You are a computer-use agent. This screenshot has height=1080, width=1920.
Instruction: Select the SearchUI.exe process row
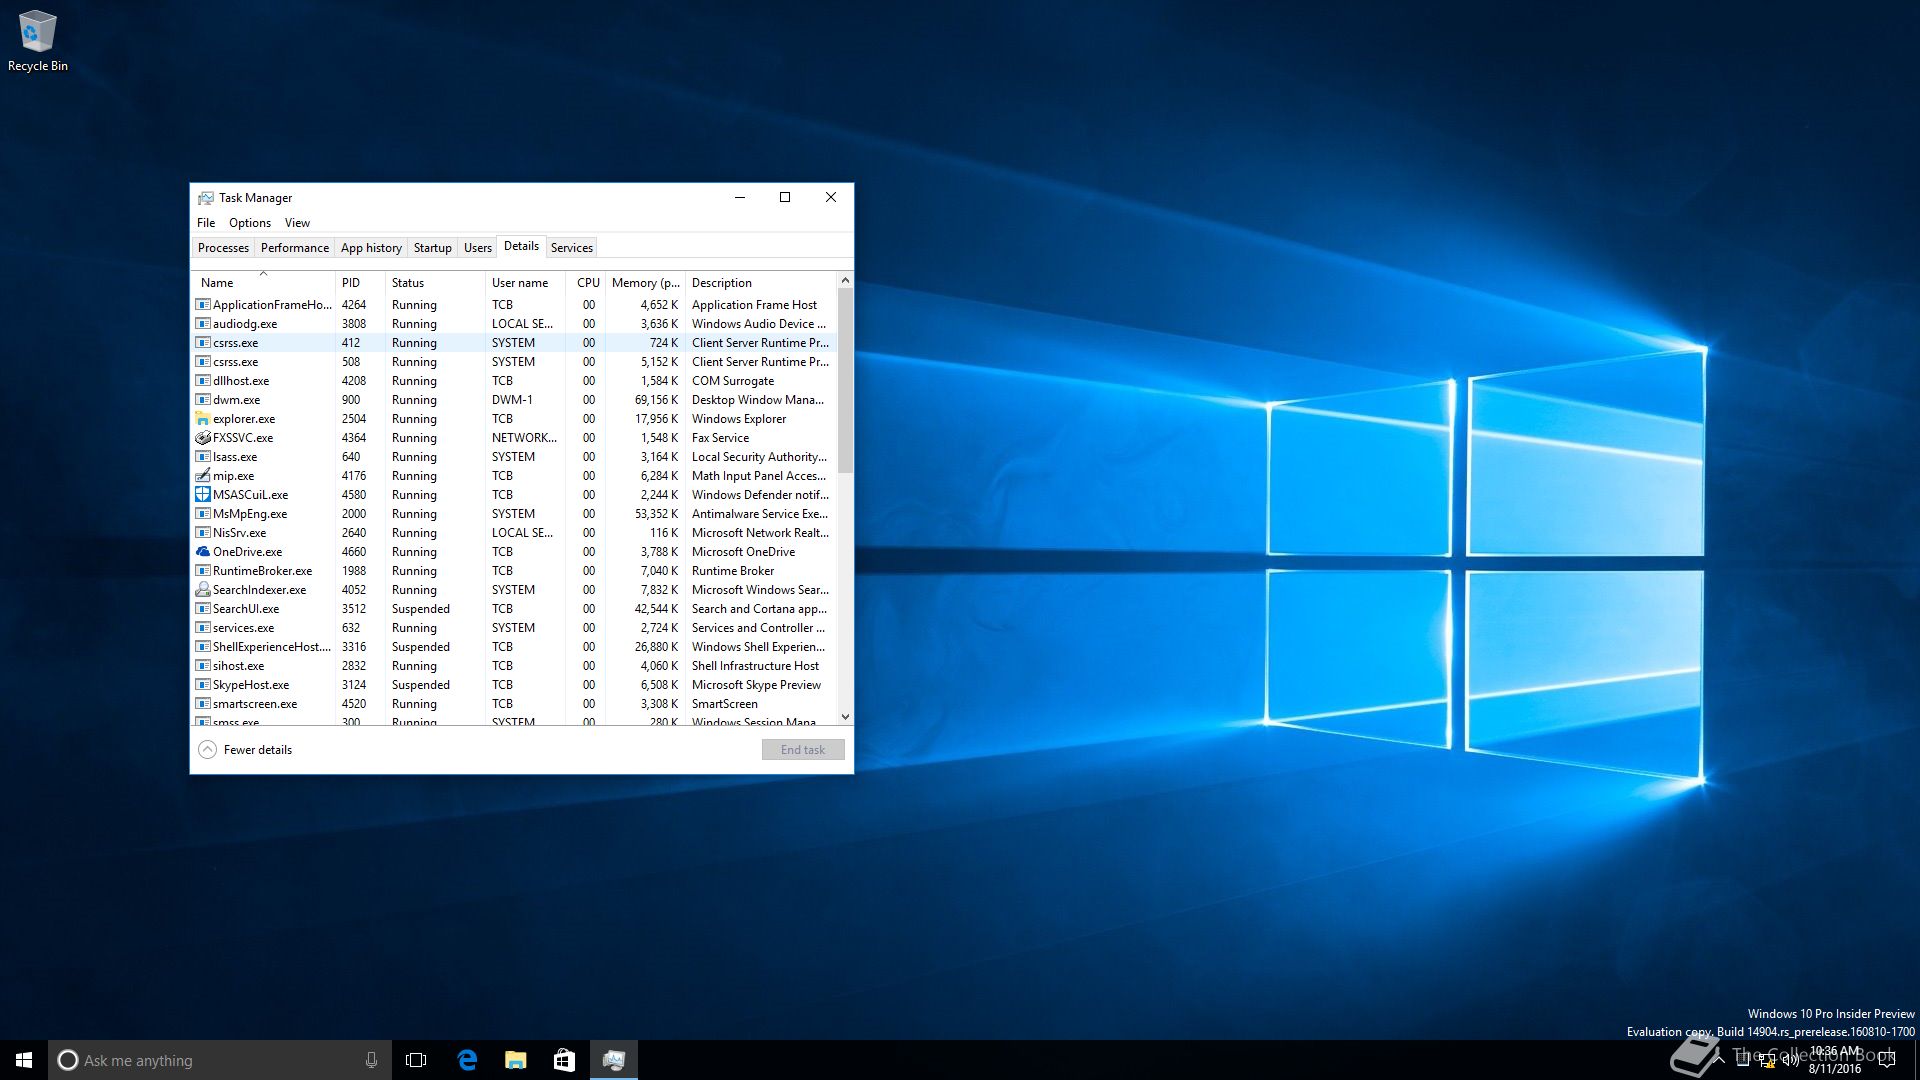coord(514,609)
